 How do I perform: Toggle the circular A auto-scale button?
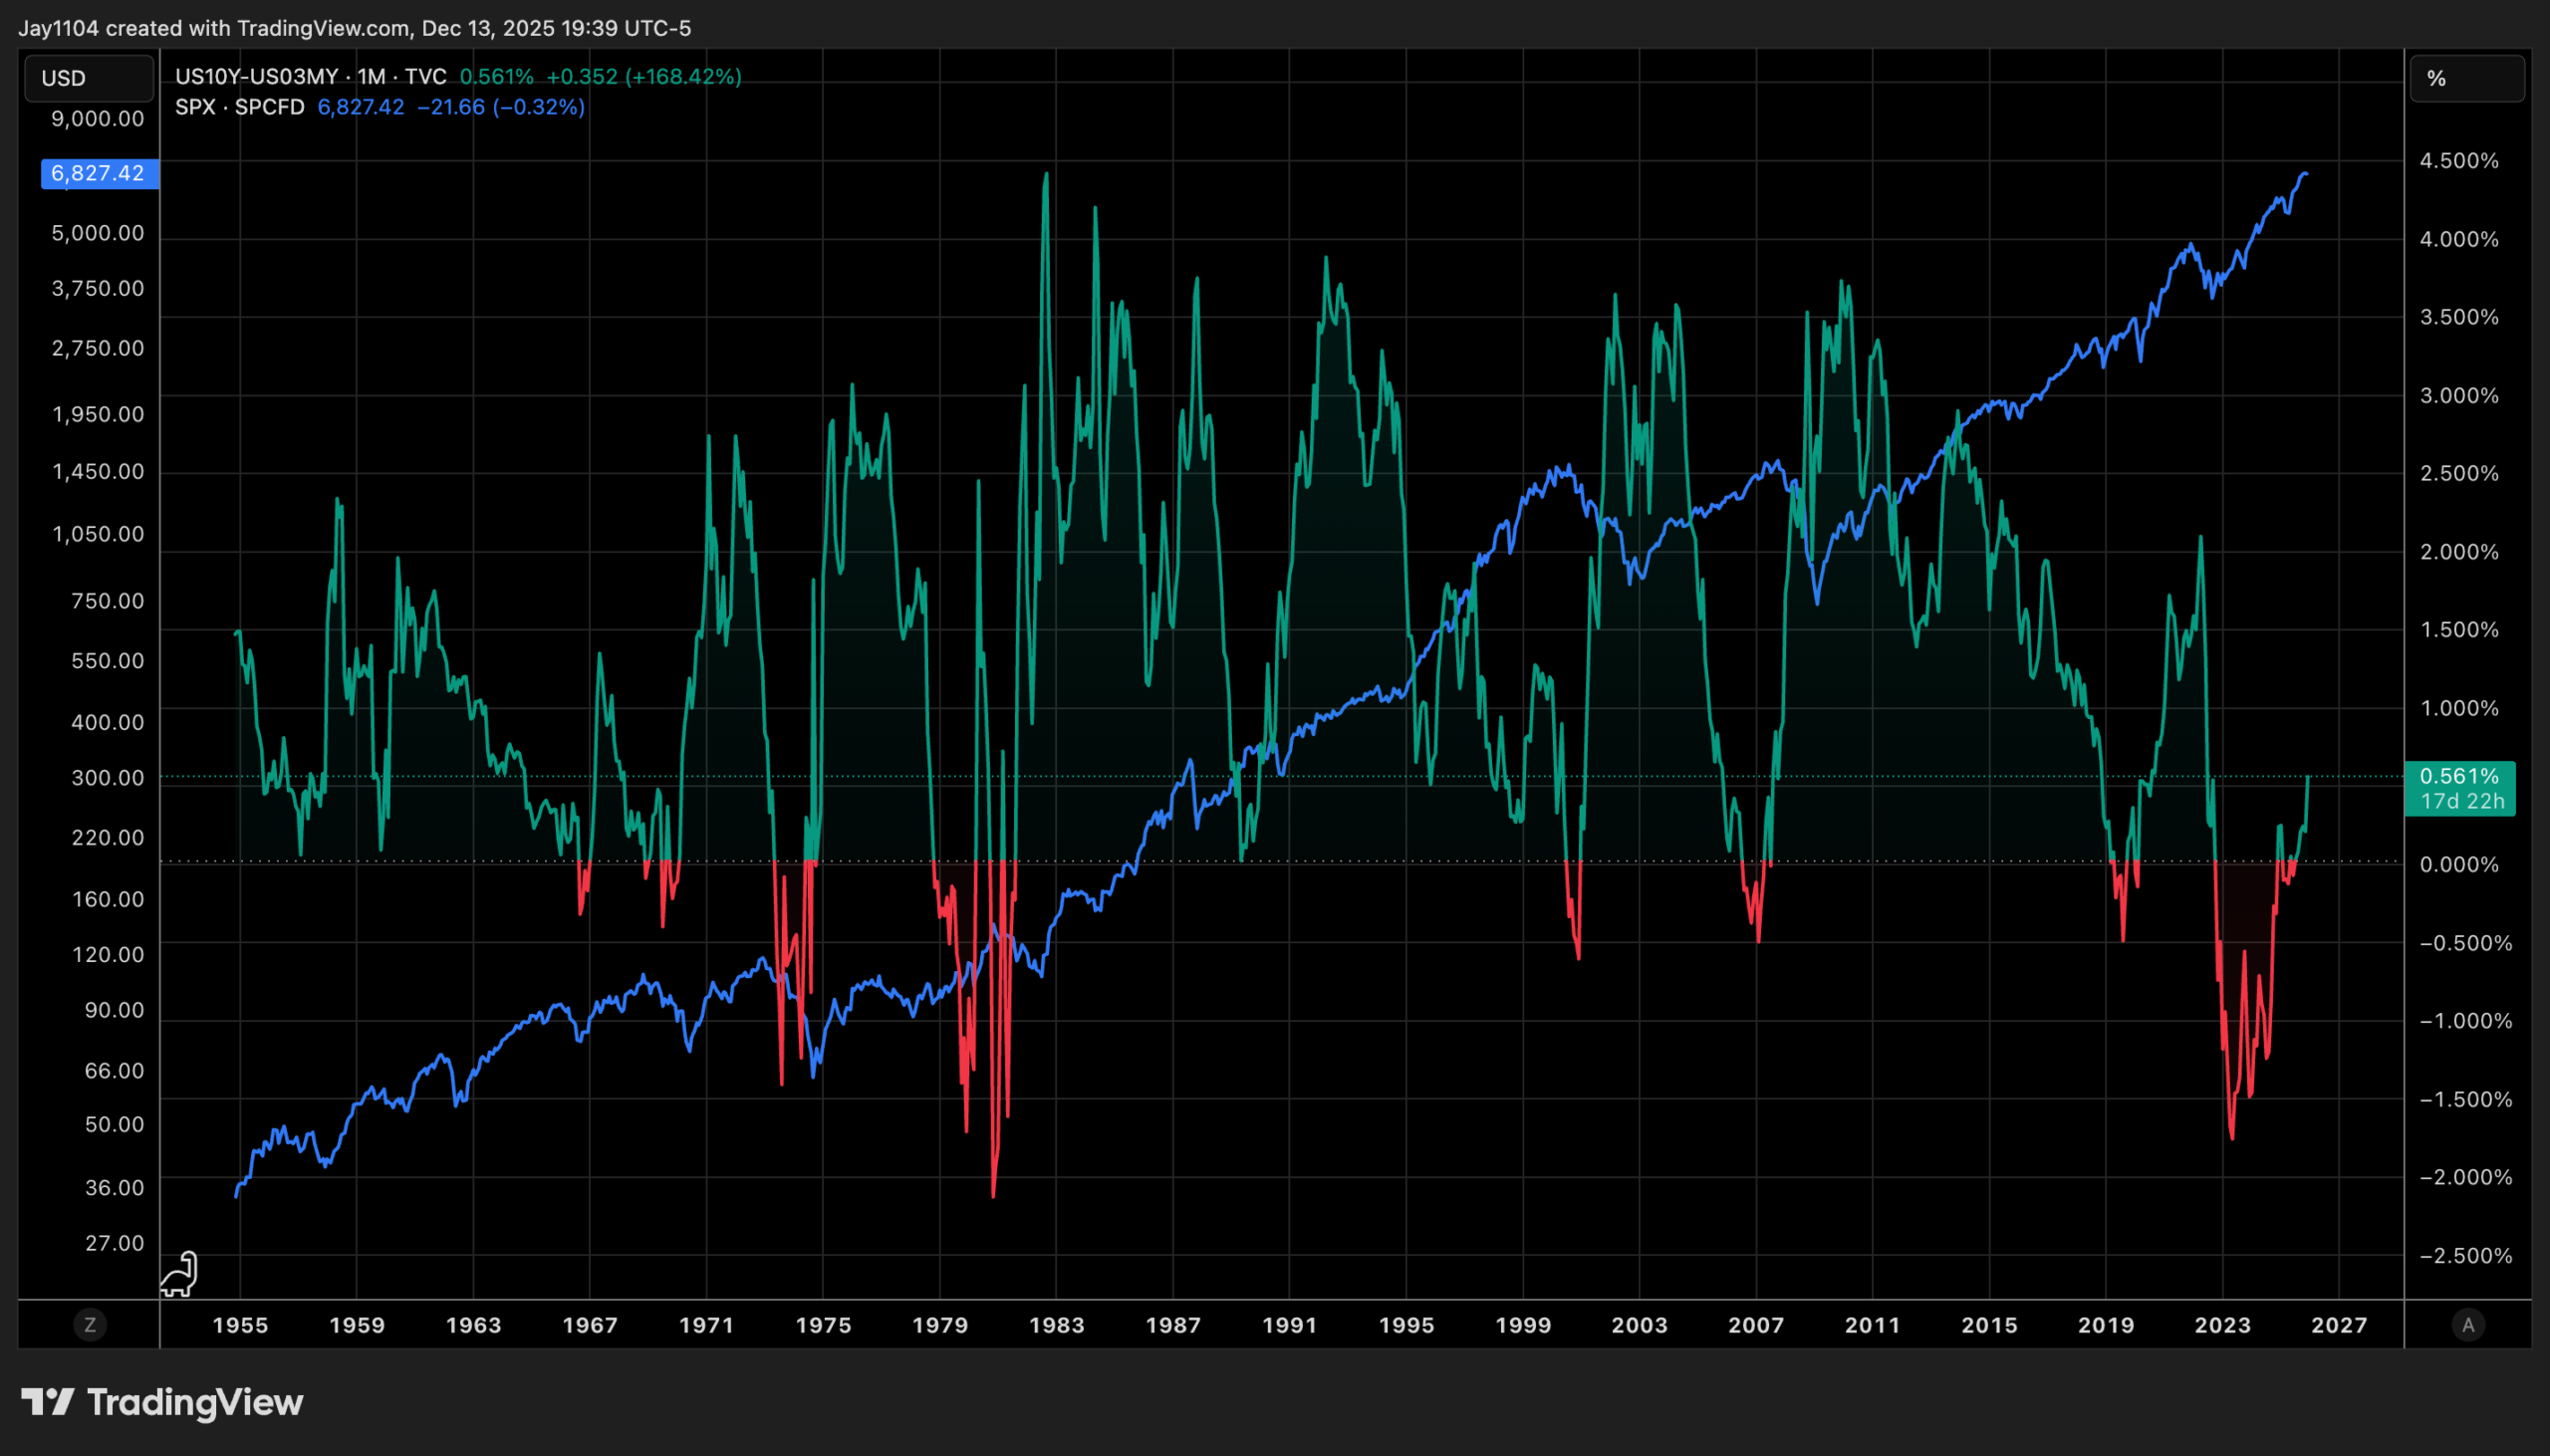click(2468, 1325)
